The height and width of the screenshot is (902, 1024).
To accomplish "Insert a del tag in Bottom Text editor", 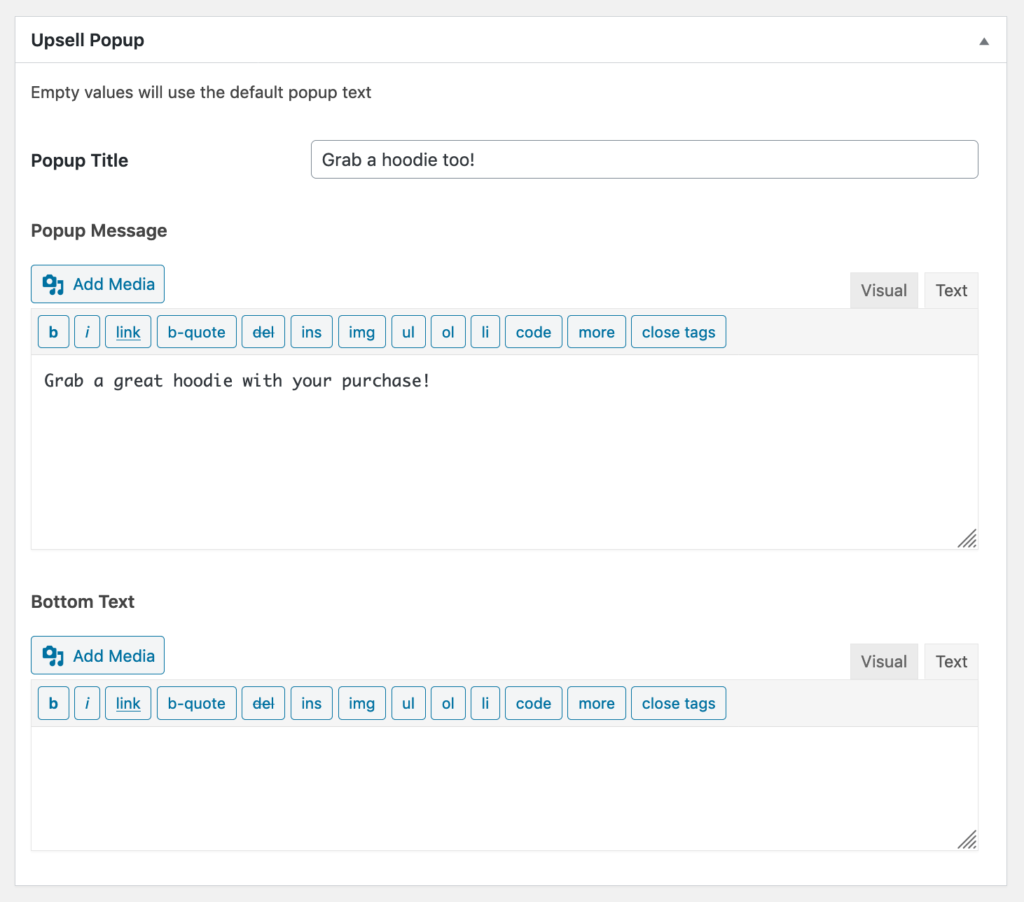I will point(263,703).
